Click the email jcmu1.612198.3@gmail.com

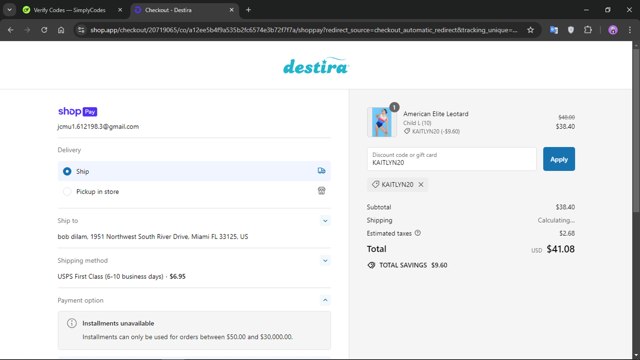[x=98, y=127]
